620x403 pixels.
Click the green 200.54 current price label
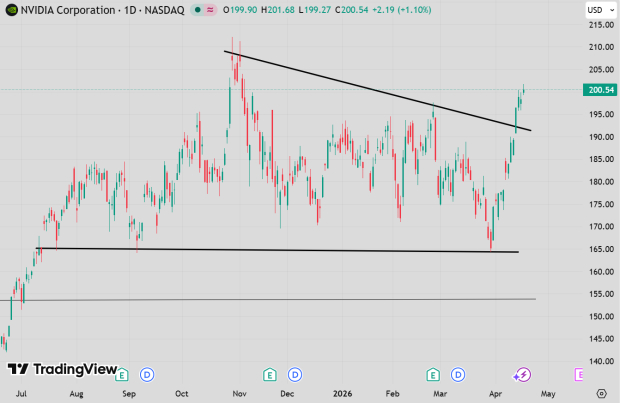coord(600,90)
